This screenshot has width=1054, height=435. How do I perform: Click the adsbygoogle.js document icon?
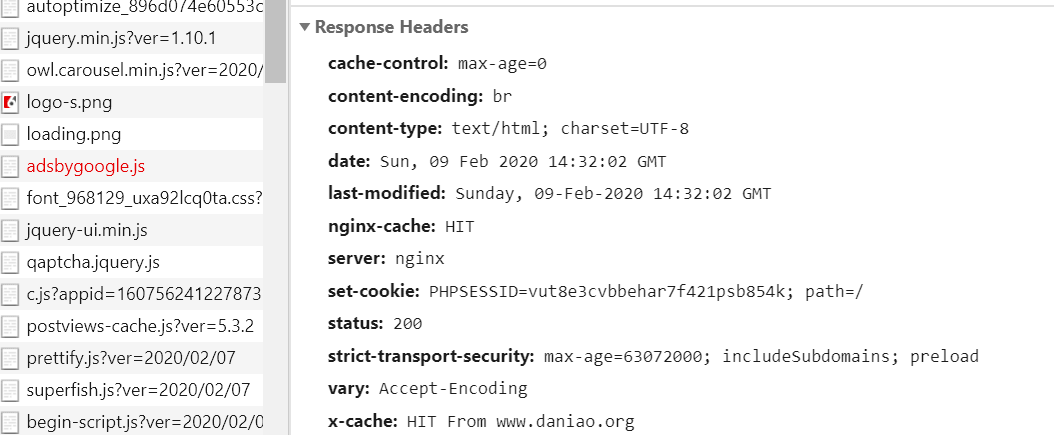10,167
